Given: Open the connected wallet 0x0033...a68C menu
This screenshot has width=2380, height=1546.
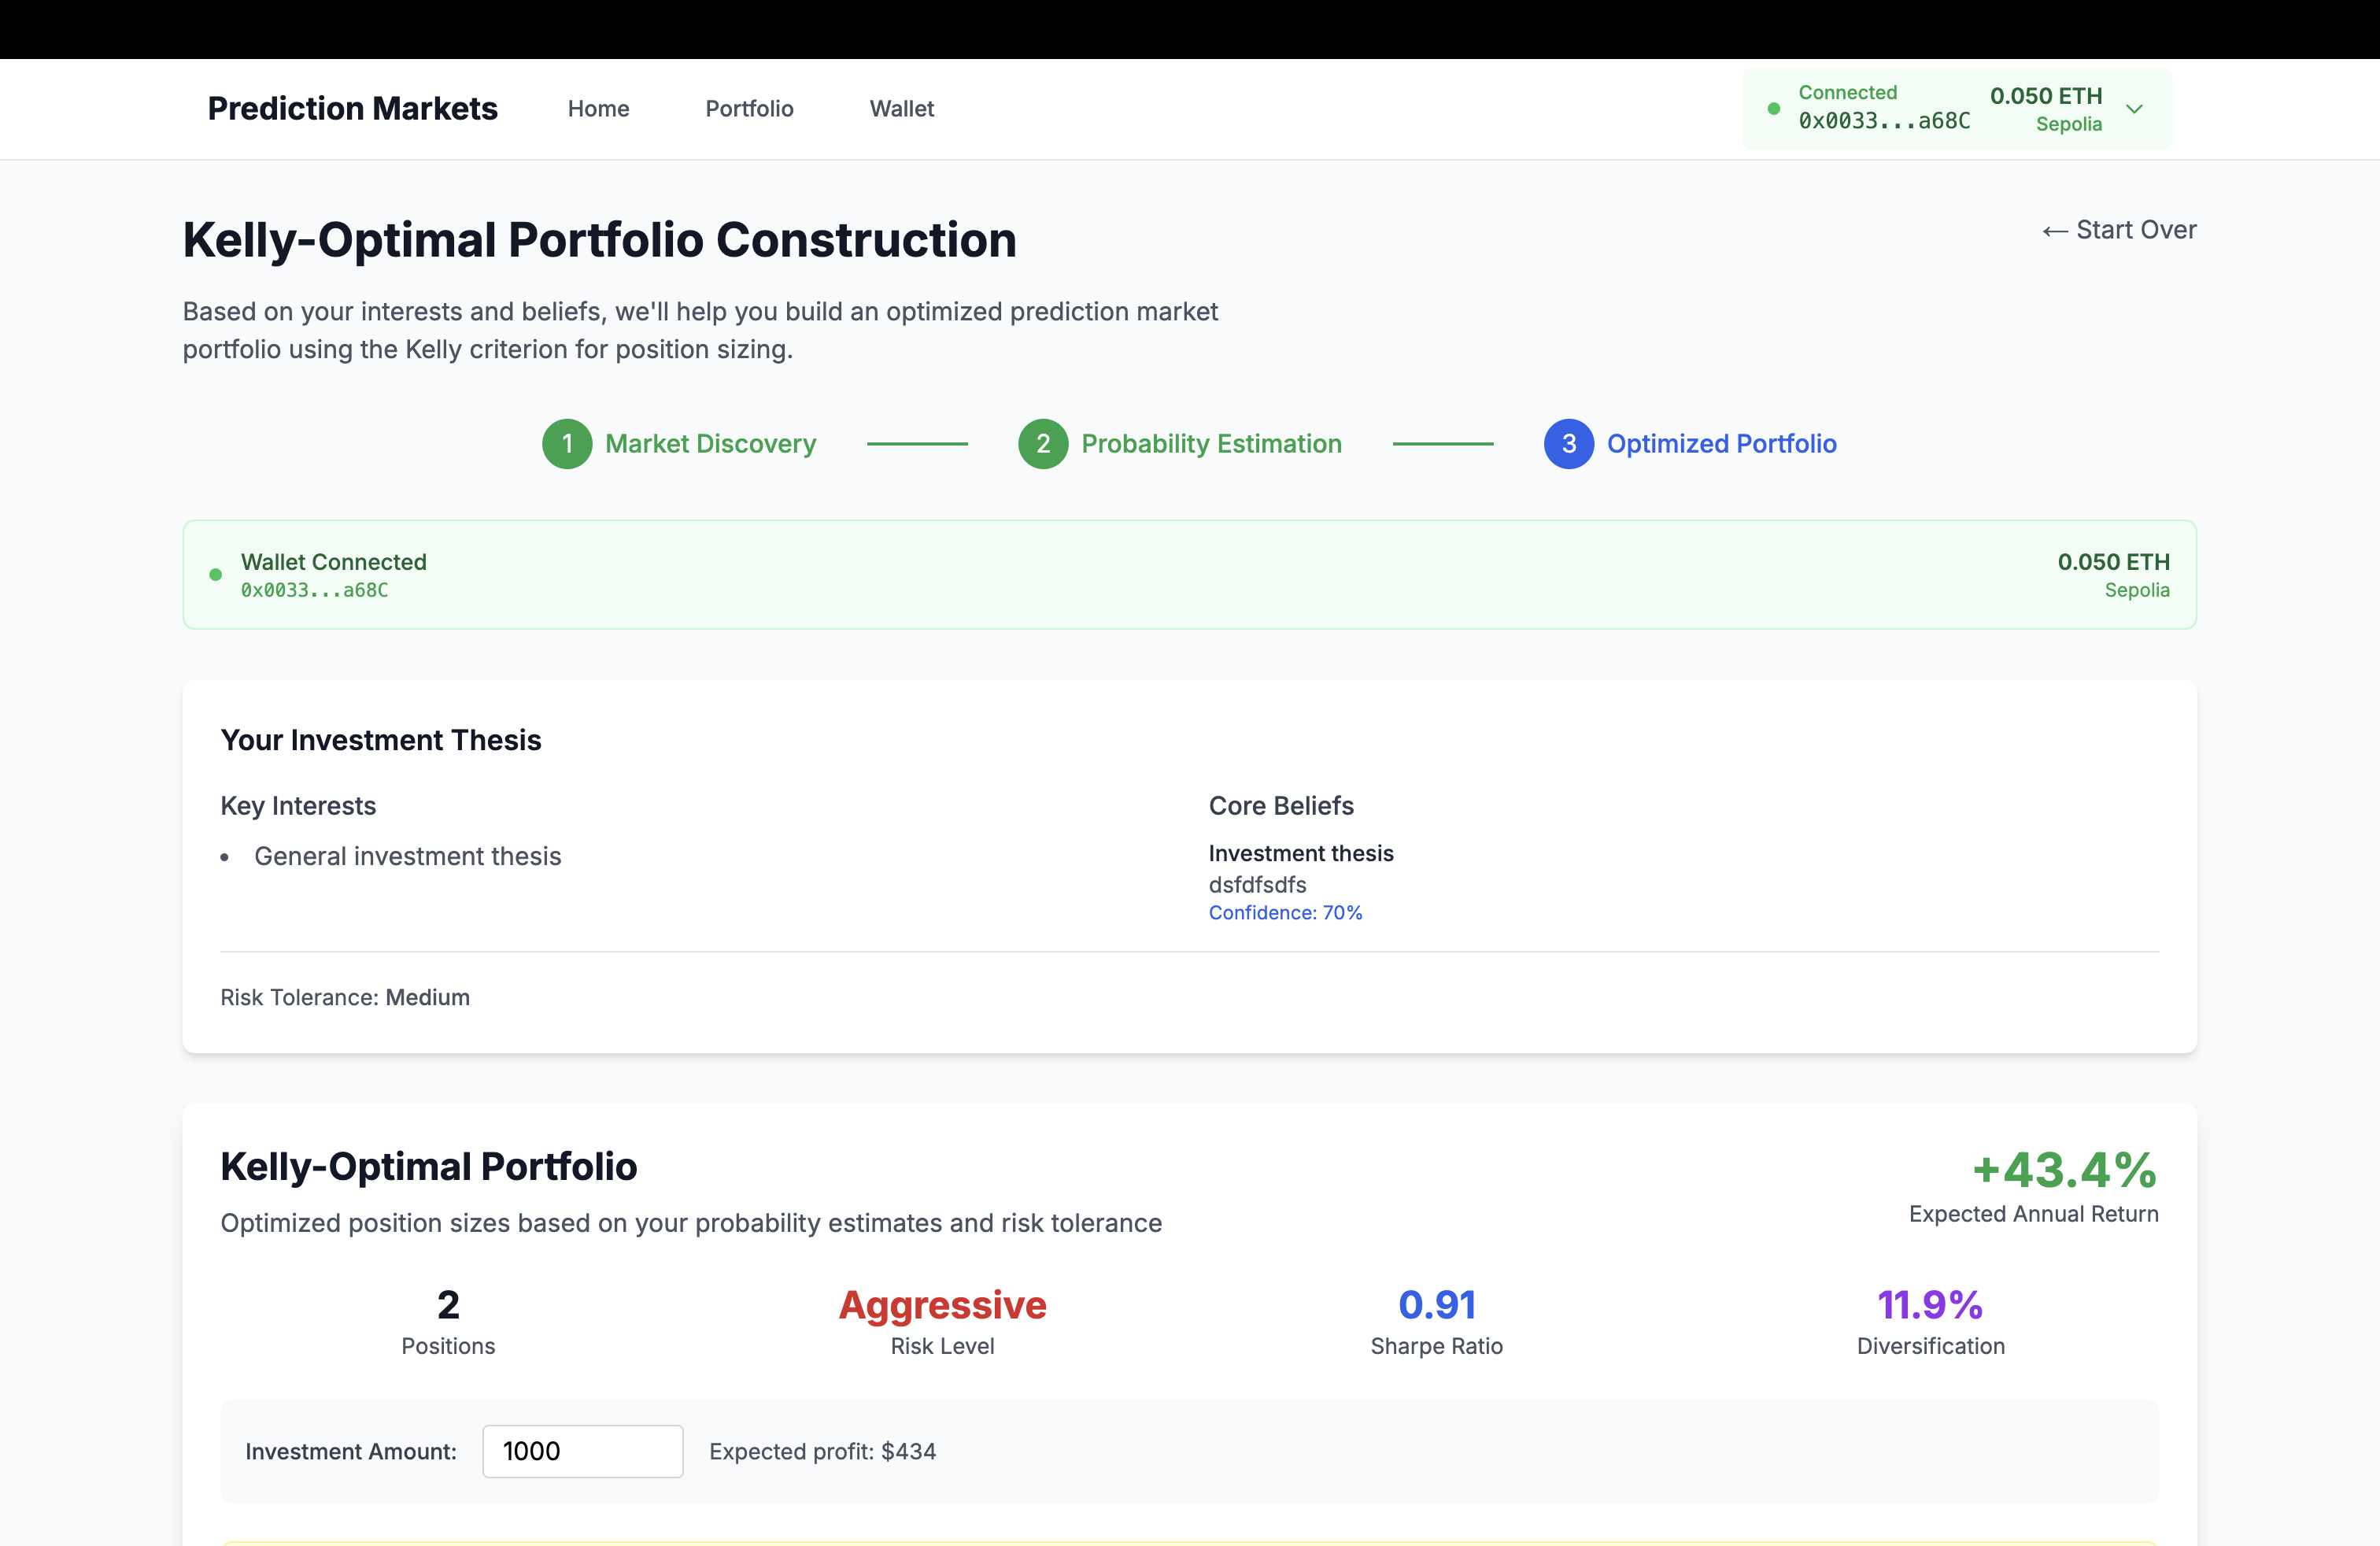Looking at the screenshot, I should click(1884, 121).
